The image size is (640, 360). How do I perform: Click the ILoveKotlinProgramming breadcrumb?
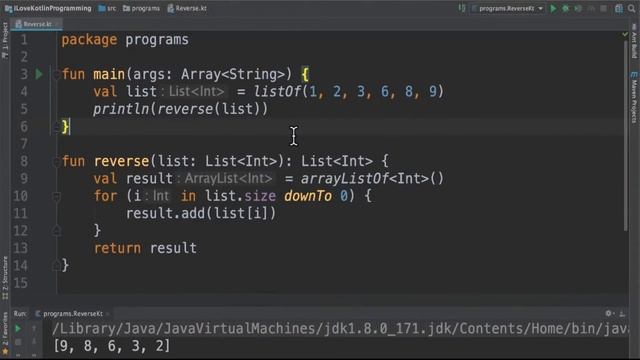coord(48,8)
